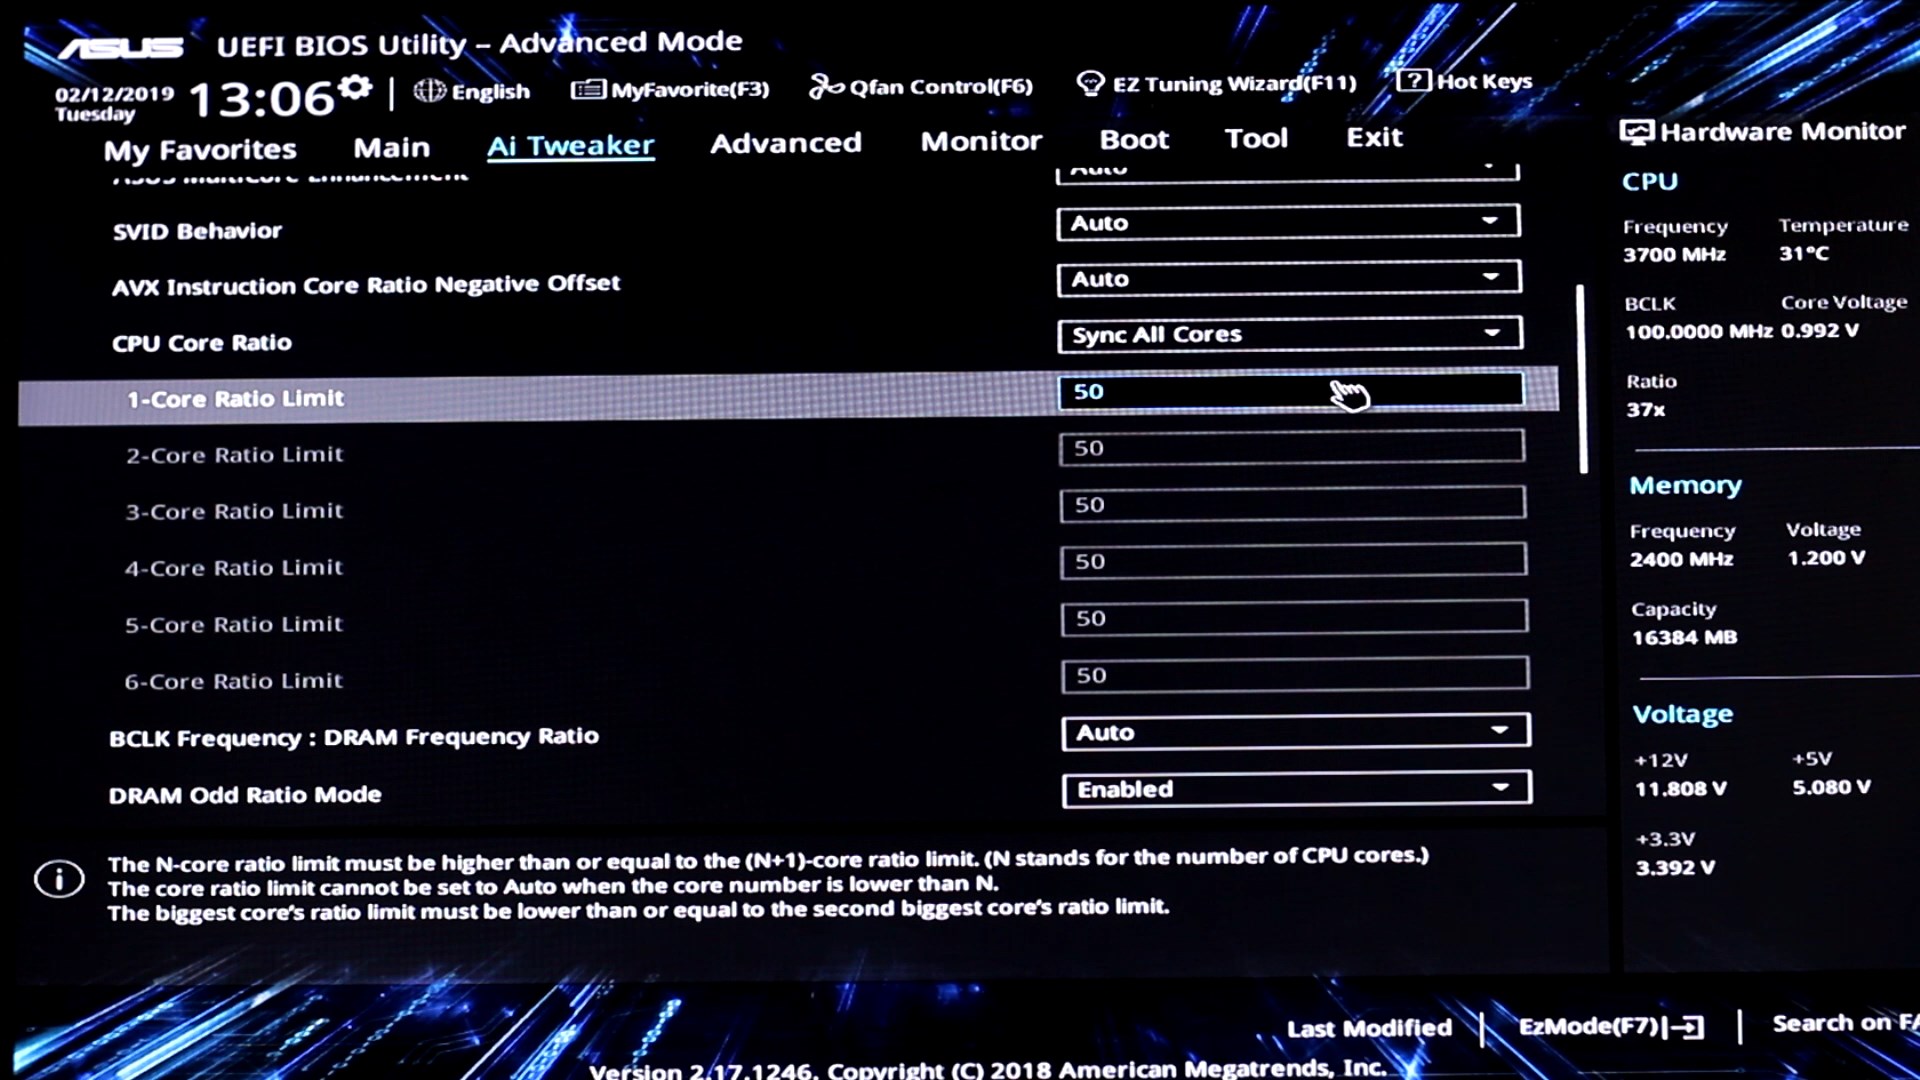
Task: Open the Exit tab
Action: point(1374,137)
